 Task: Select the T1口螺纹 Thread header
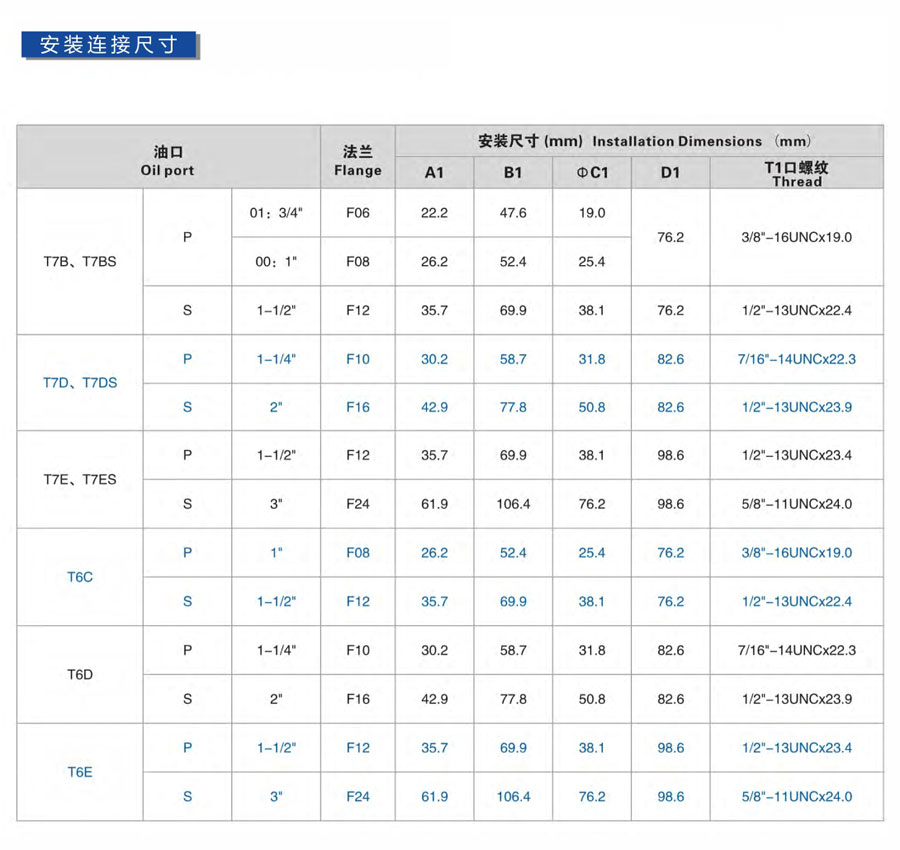[797, 173]
